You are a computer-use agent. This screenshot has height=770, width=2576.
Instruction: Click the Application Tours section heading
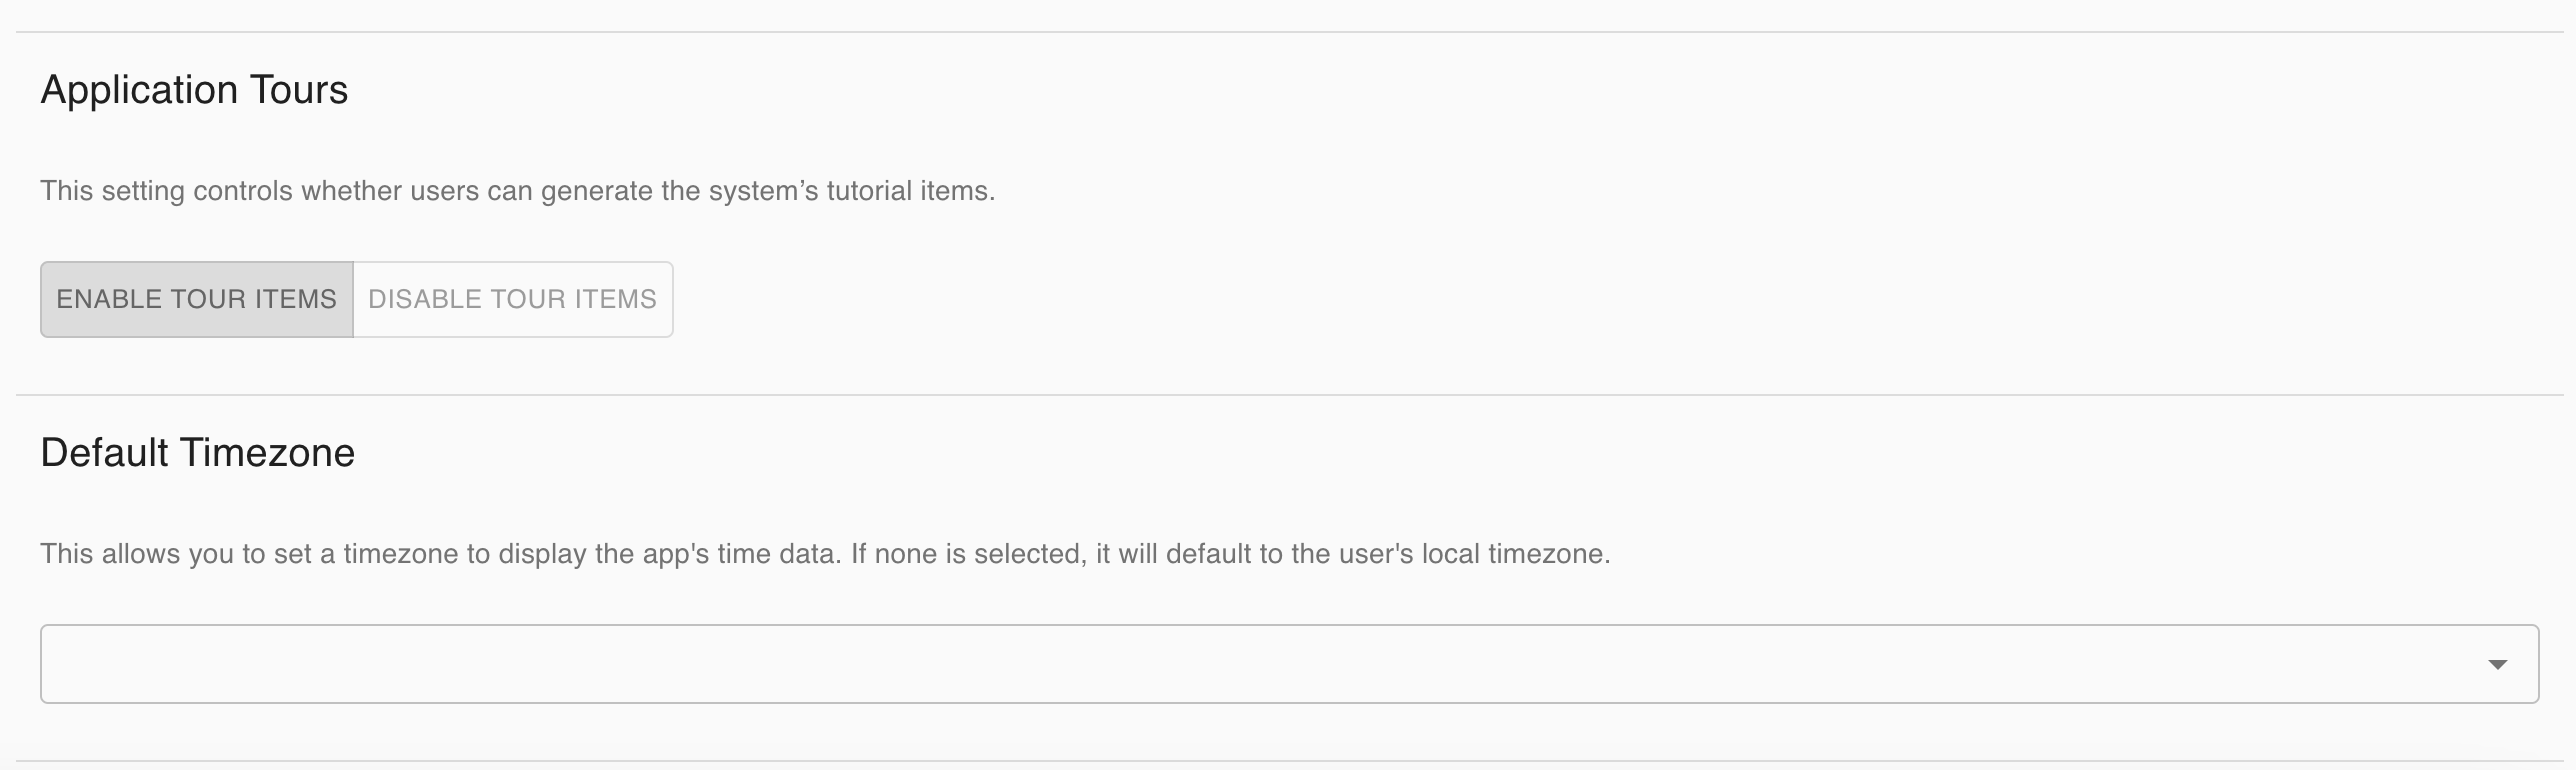[x=194, y=90]
